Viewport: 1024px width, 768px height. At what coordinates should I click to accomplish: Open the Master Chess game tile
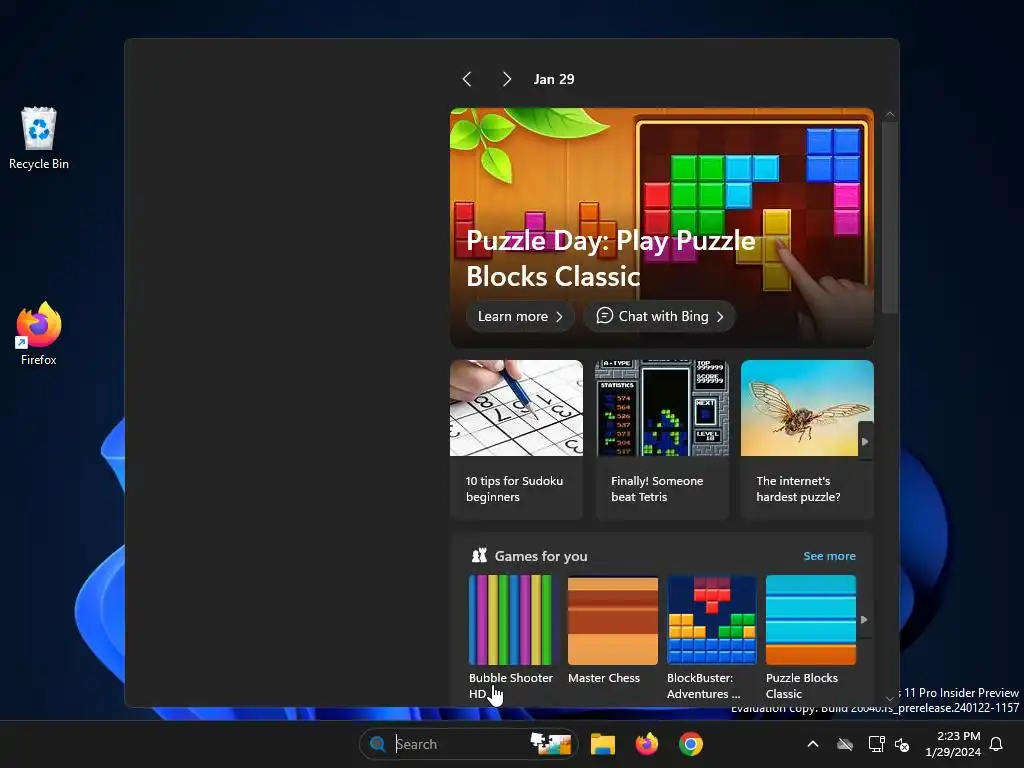(x=613, y=620)
